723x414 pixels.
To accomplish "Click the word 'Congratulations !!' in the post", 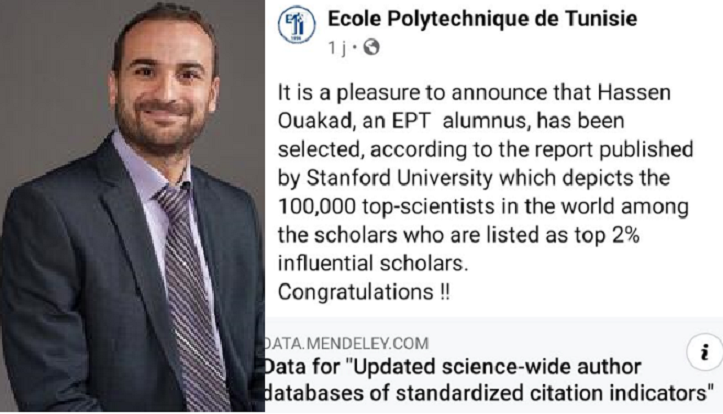I will coord(362,293).
